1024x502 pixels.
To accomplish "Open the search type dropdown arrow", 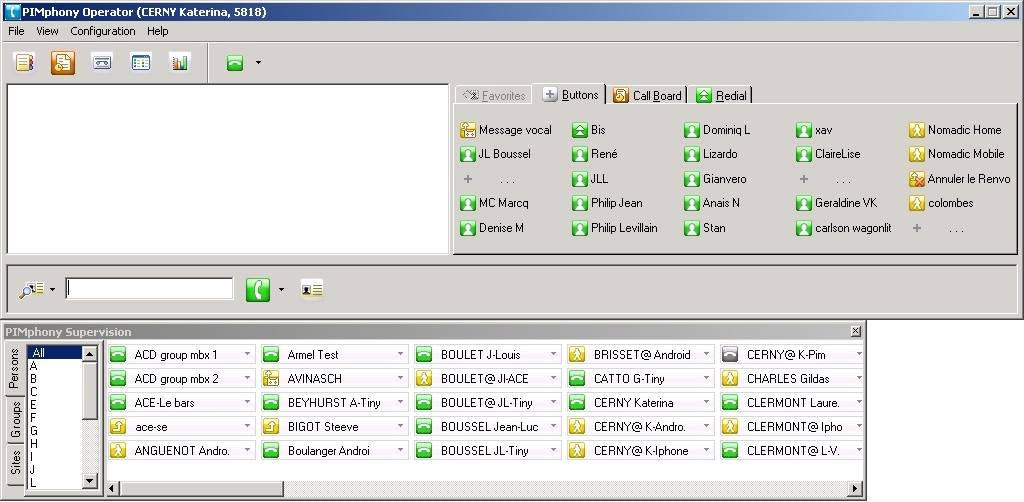I will [52, 290].
